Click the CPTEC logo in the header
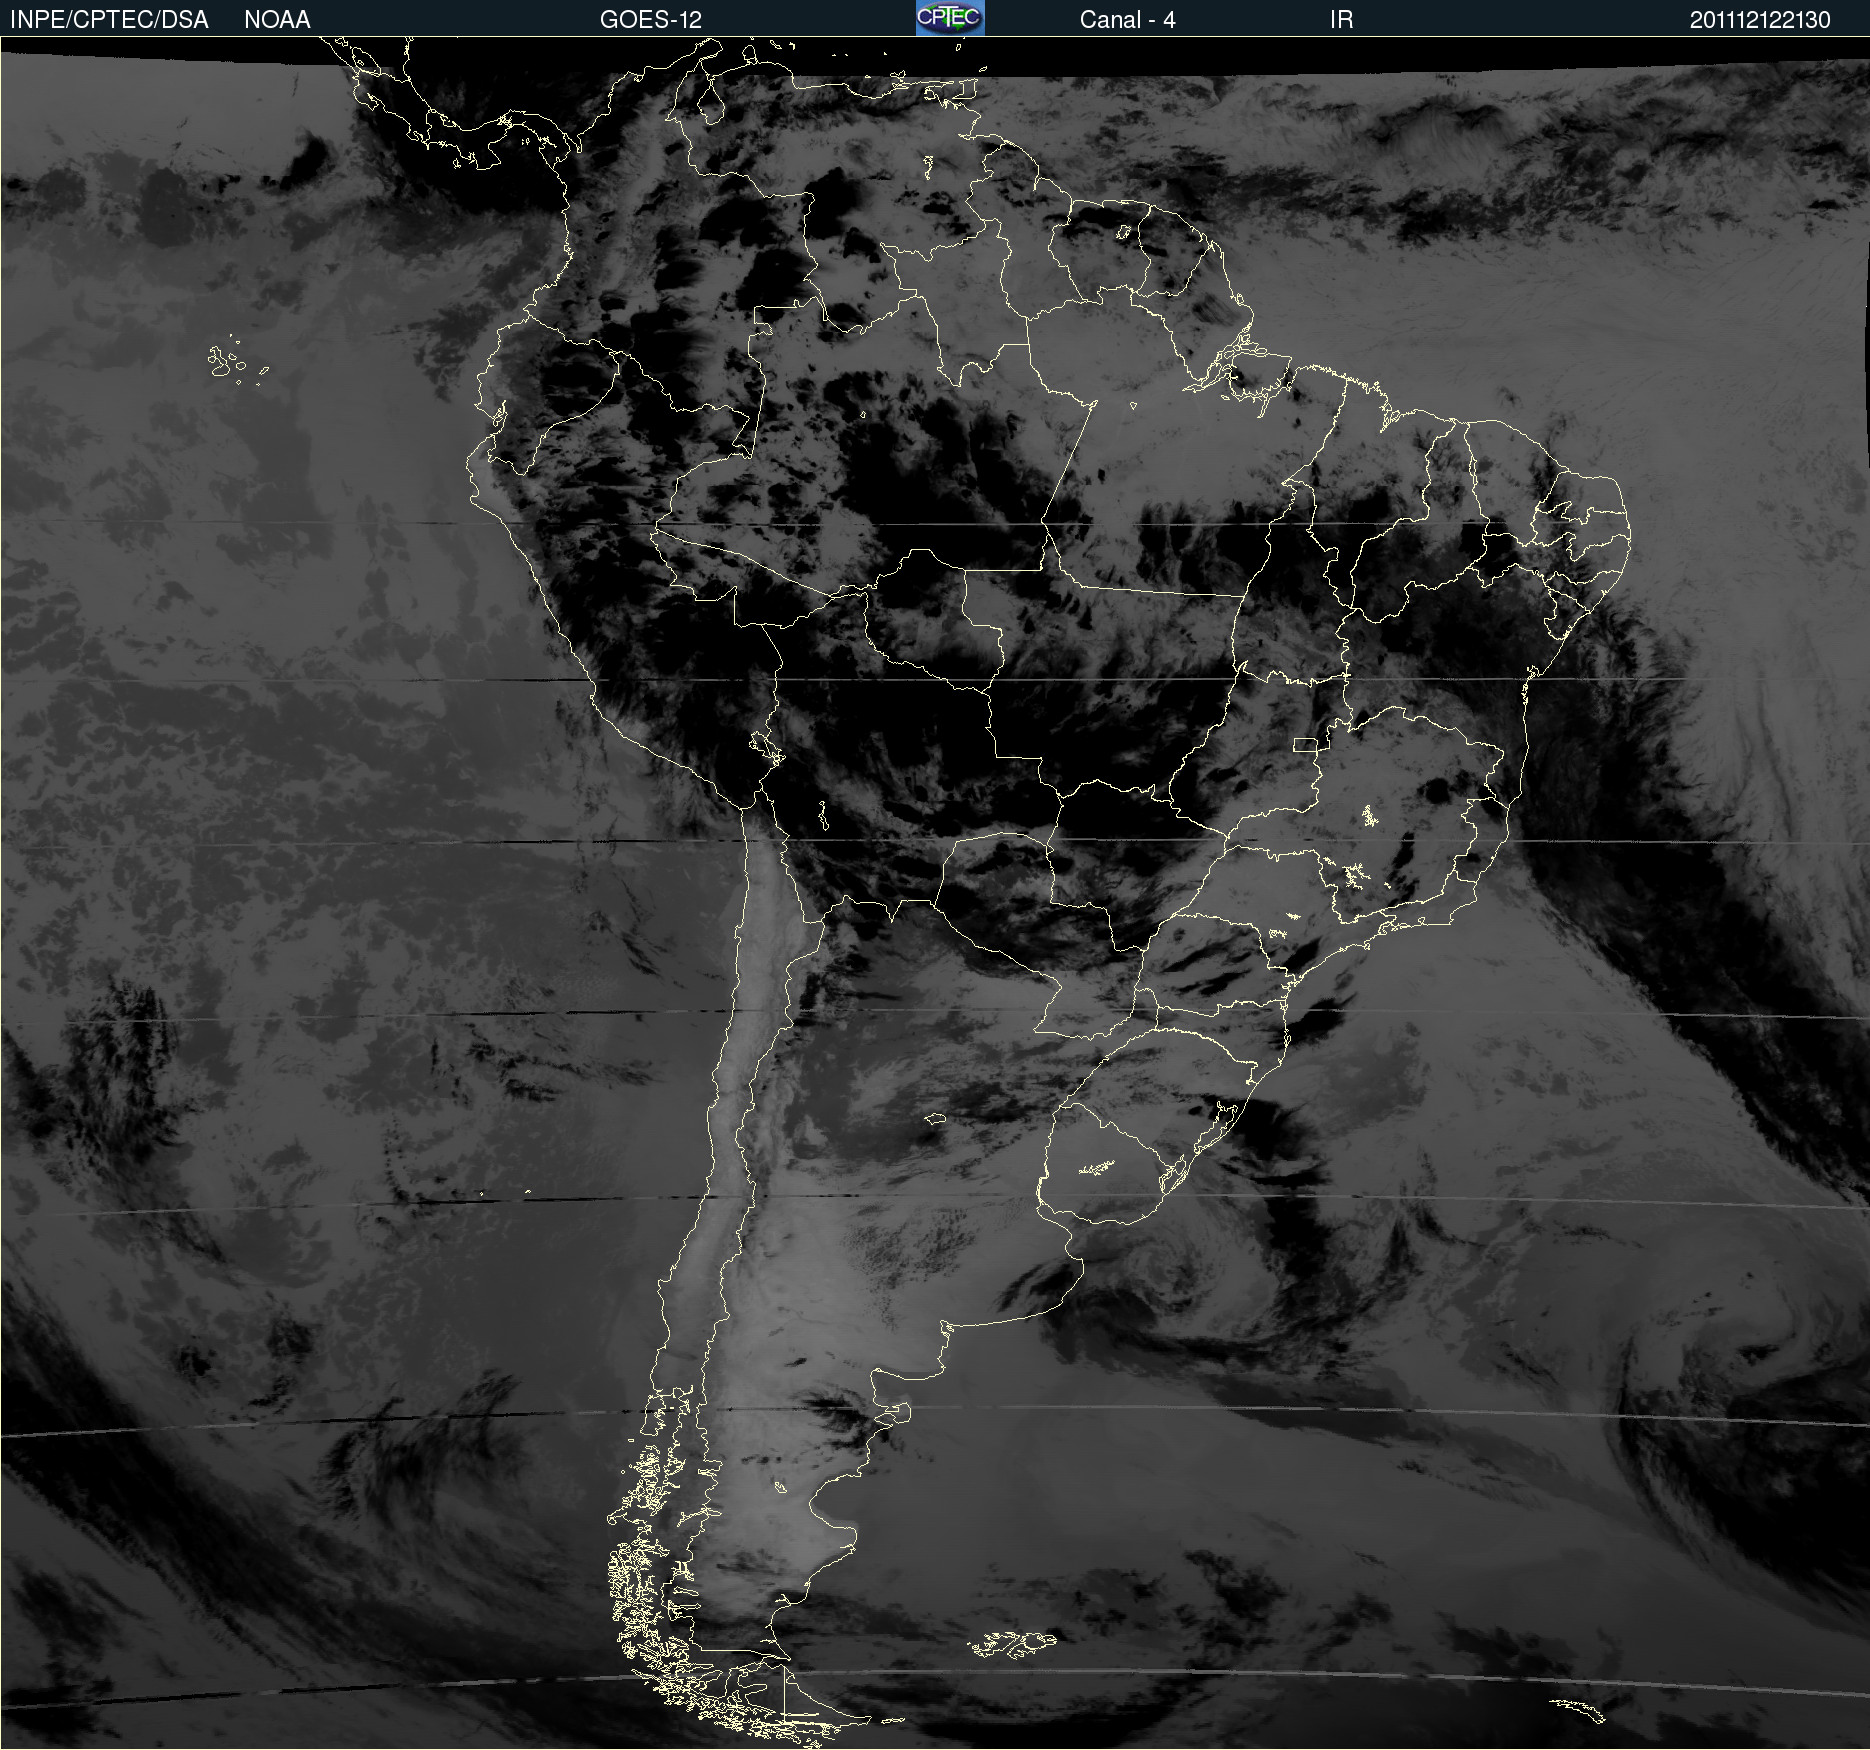This screenshot has width=1870, height=1750. coord(950,18)
